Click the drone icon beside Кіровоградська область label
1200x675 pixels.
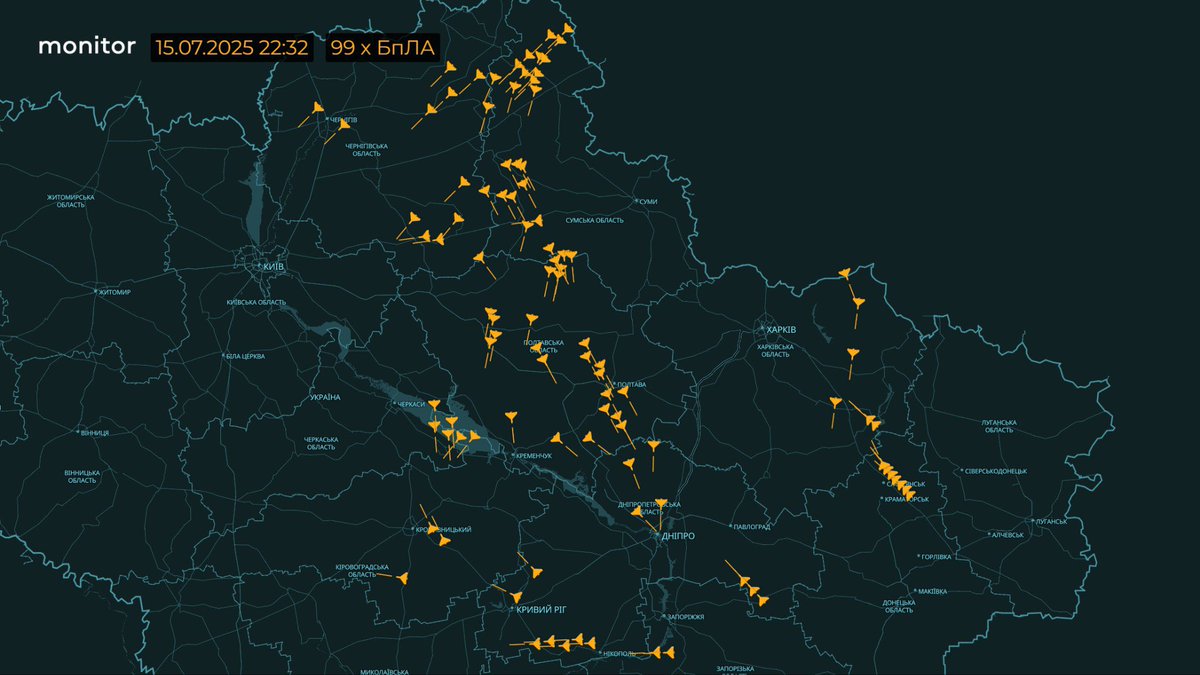(x=403, y=578)
